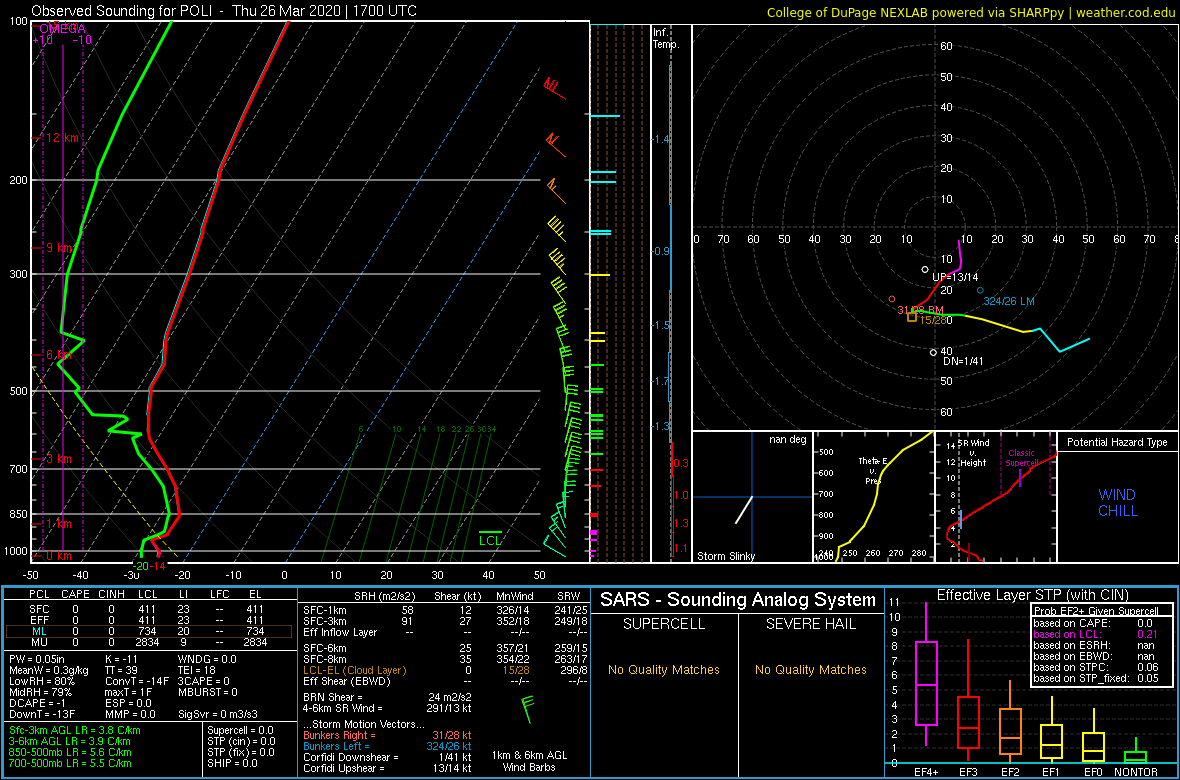Click the 700-500mb LR lapse rate

click(x=70, y=763)
